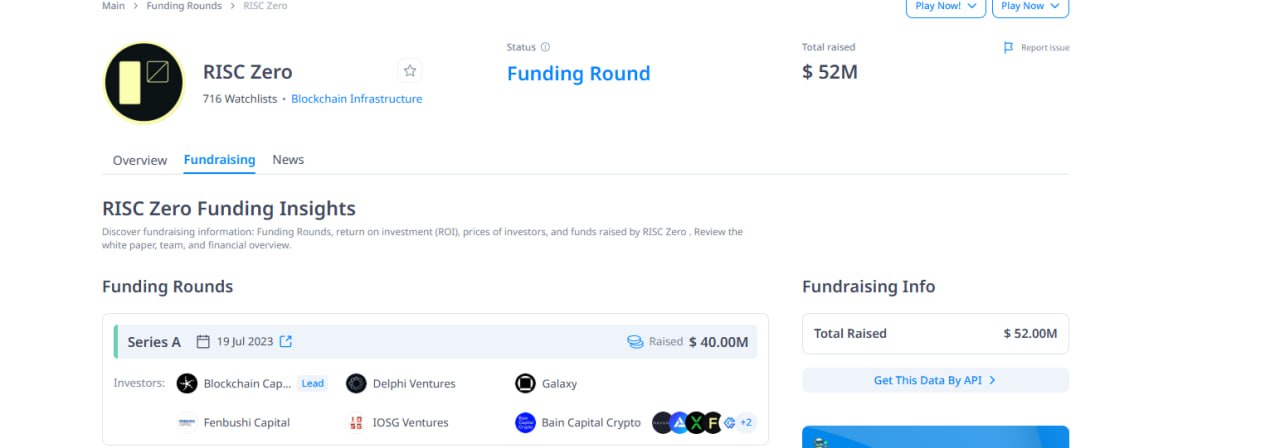
Task: Switch to the News tab
Action: click(288, 160)
